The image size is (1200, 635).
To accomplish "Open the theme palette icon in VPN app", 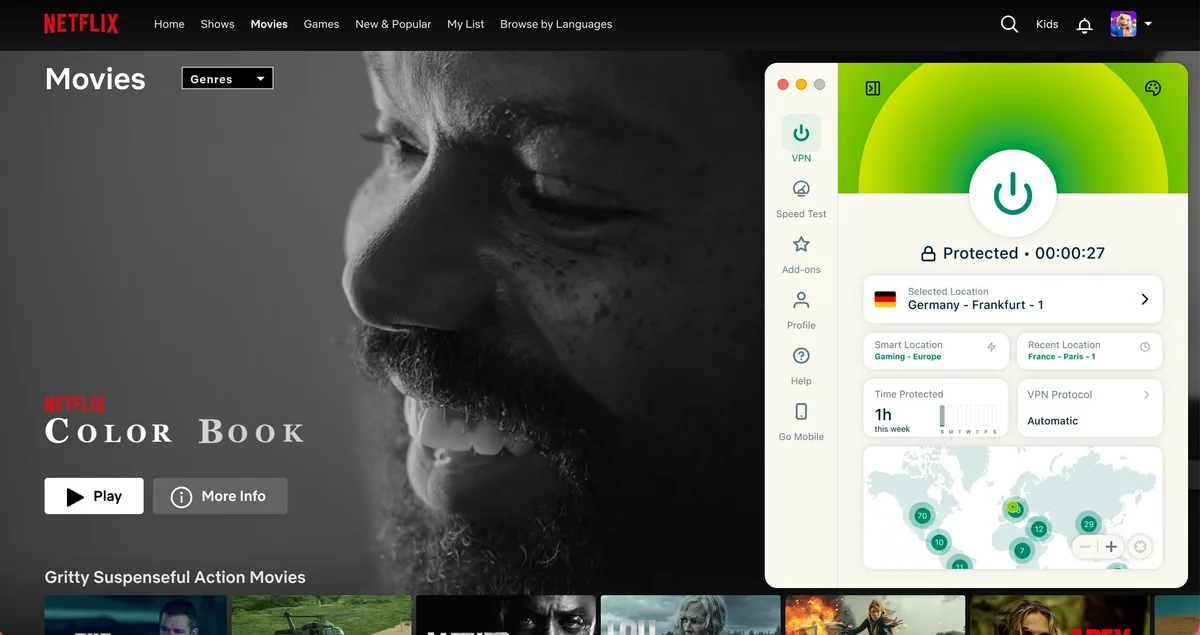I will (1152, 88).
